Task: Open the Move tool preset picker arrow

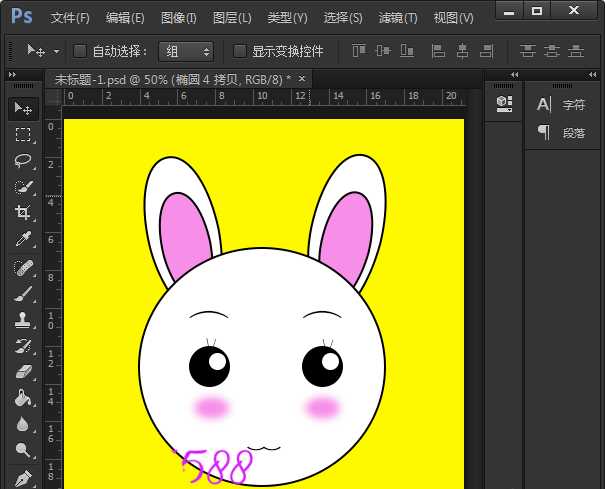Action: (56, 51)
